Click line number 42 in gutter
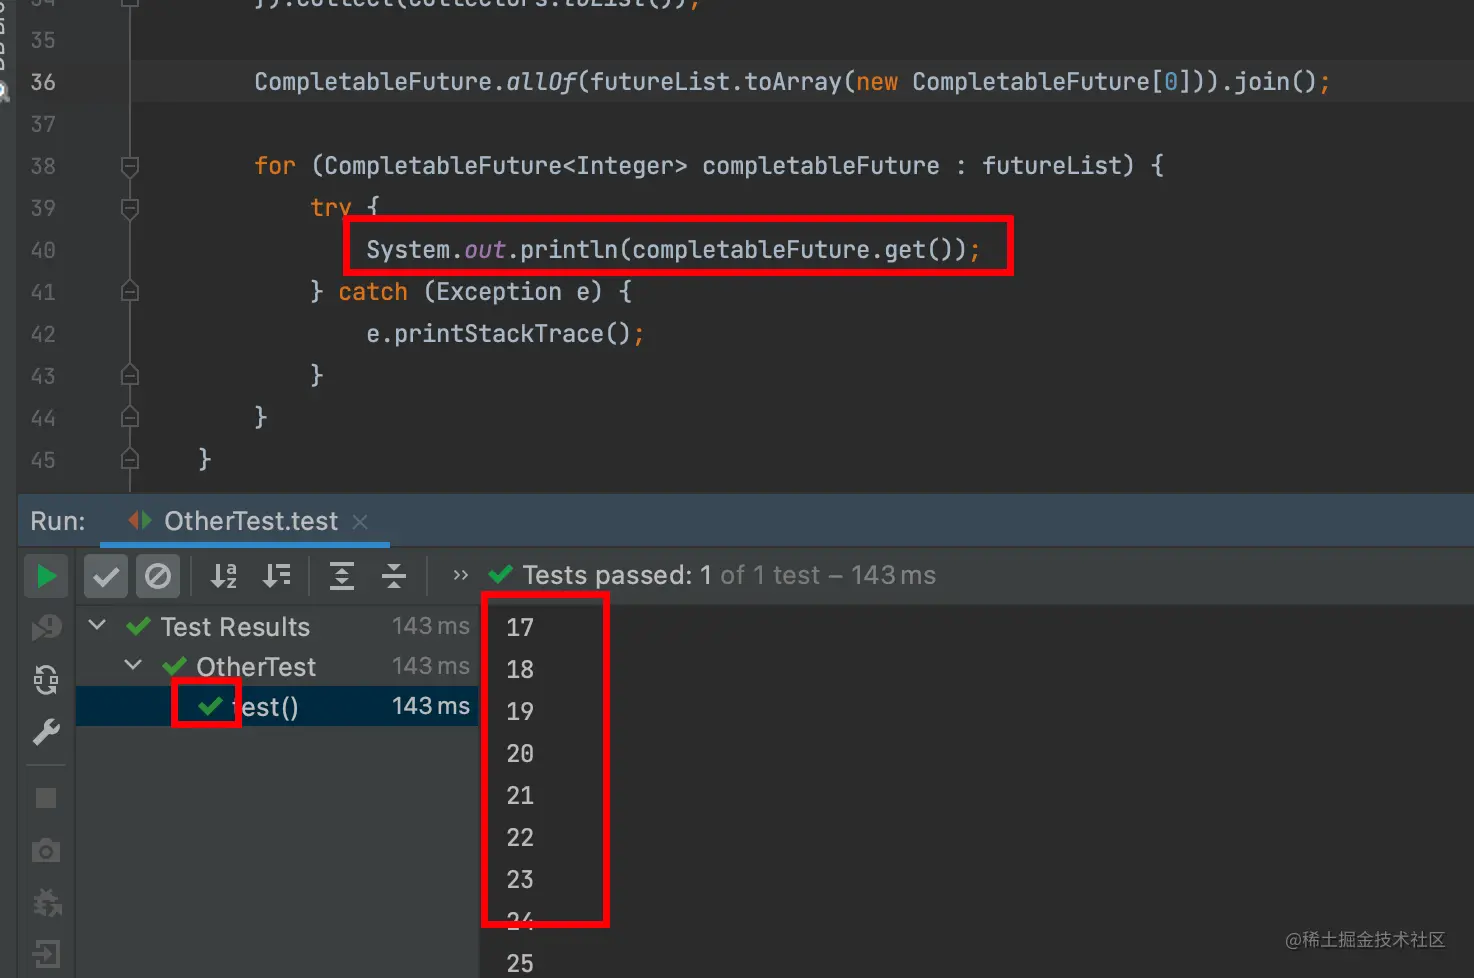 43,334
